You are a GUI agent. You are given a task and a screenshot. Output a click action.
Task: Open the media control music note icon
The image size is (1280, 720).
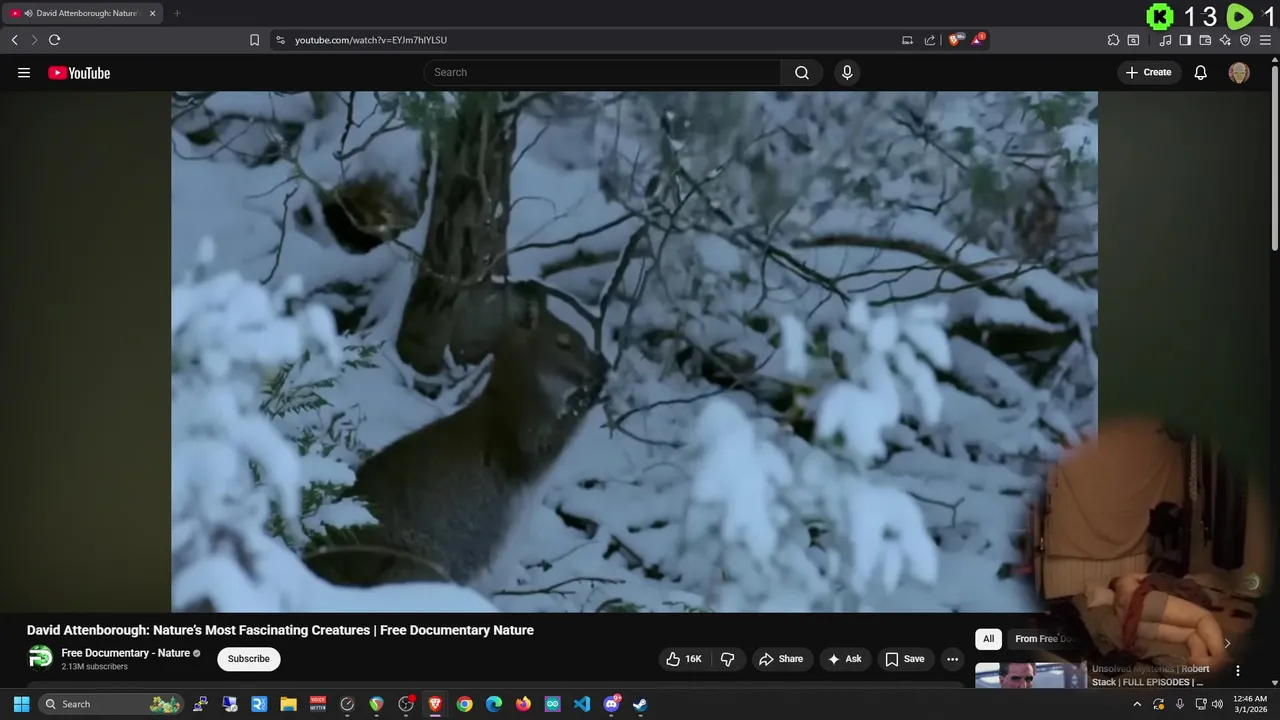point(1165,40)
